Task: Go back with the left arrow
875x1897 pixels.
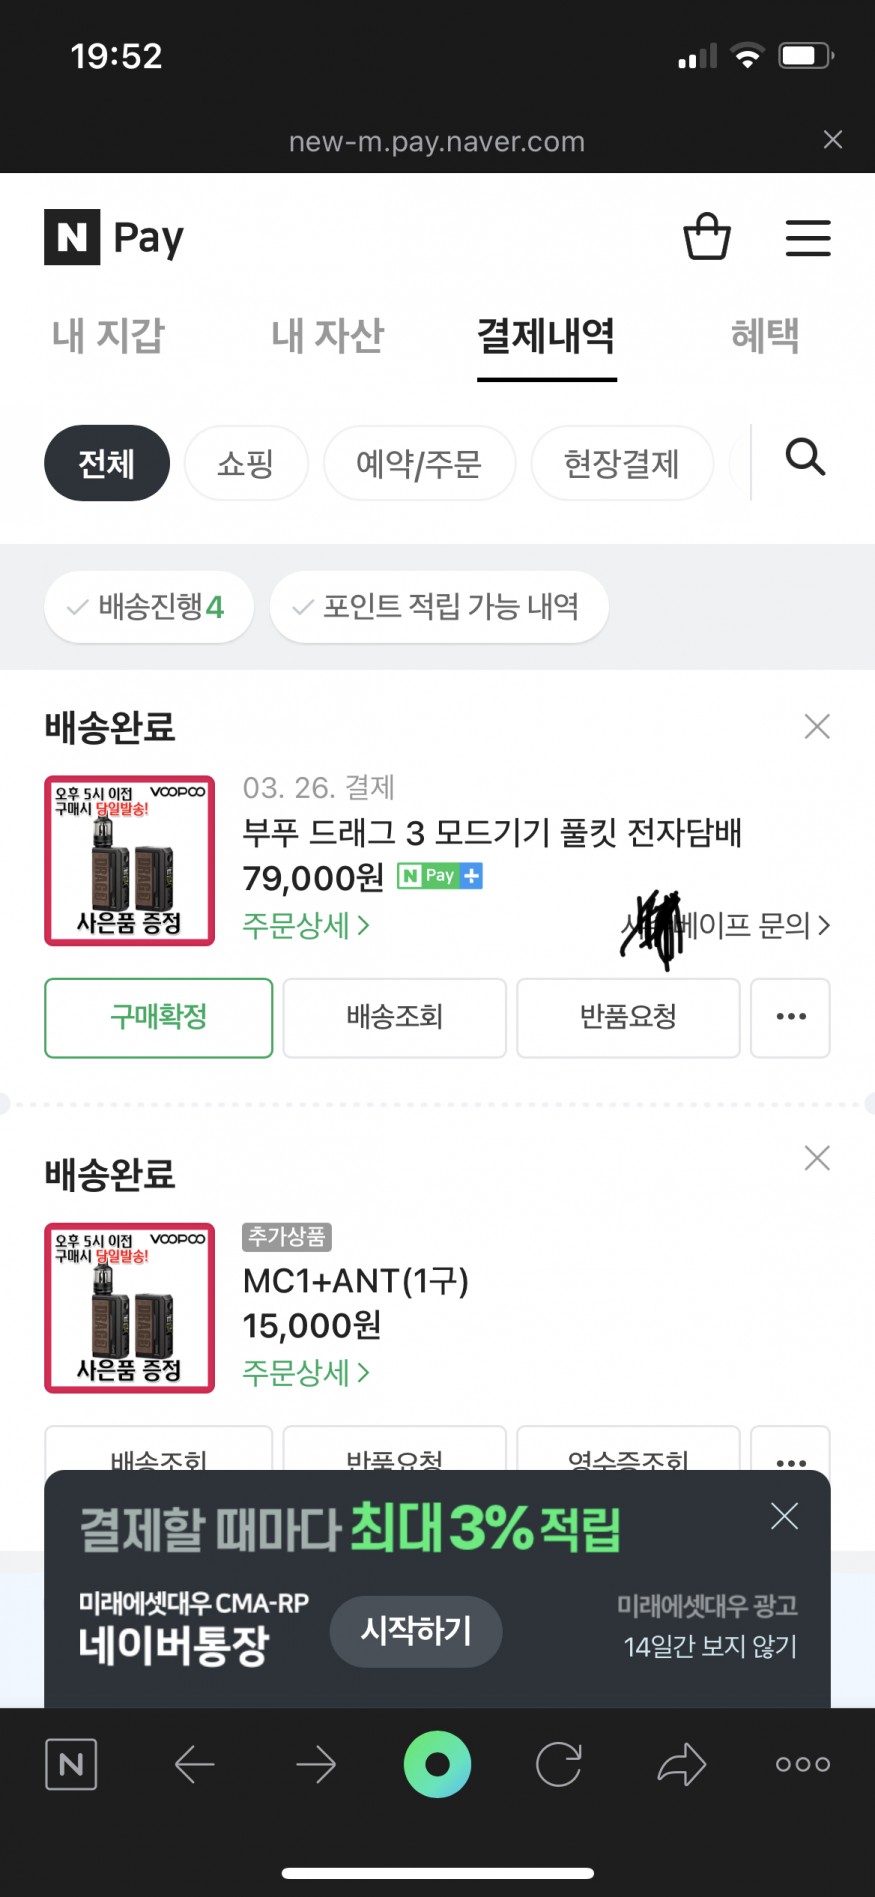Action: tap(195, 1764)
